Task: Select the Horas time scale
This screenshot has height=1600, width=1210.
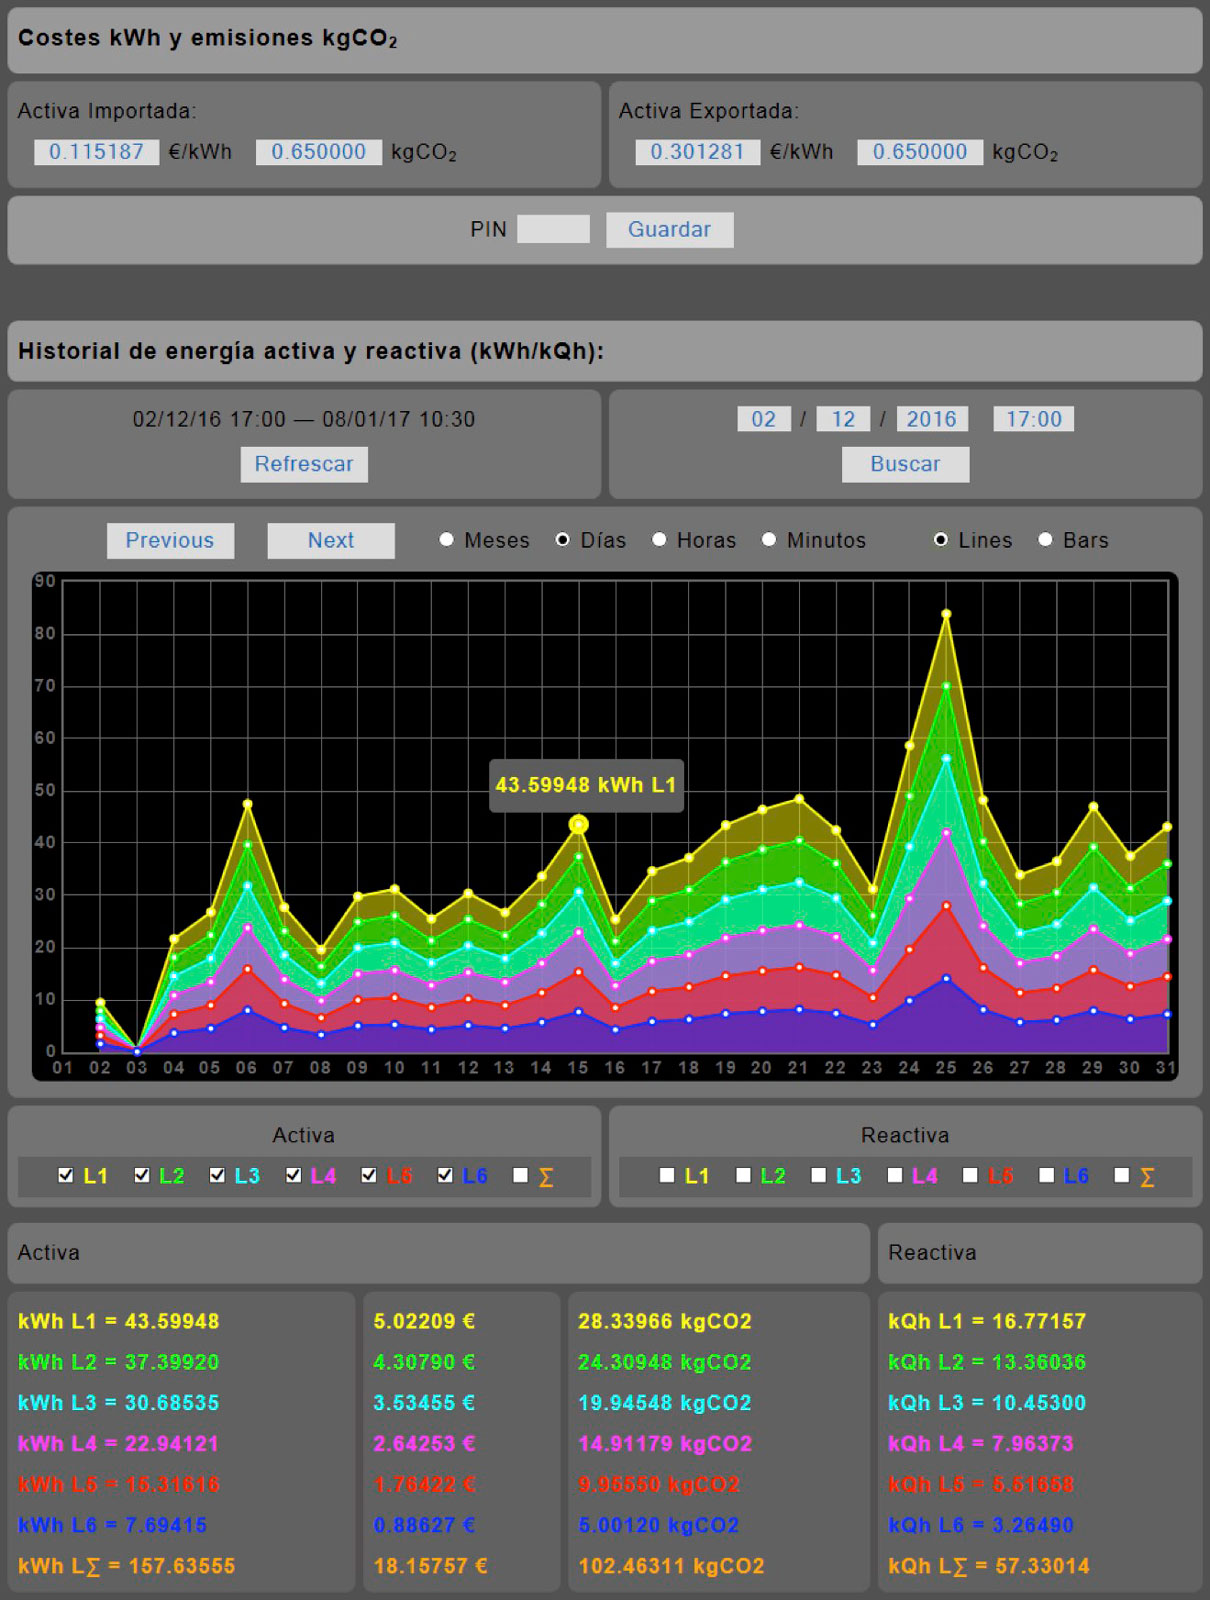Action: coord(659,540)
